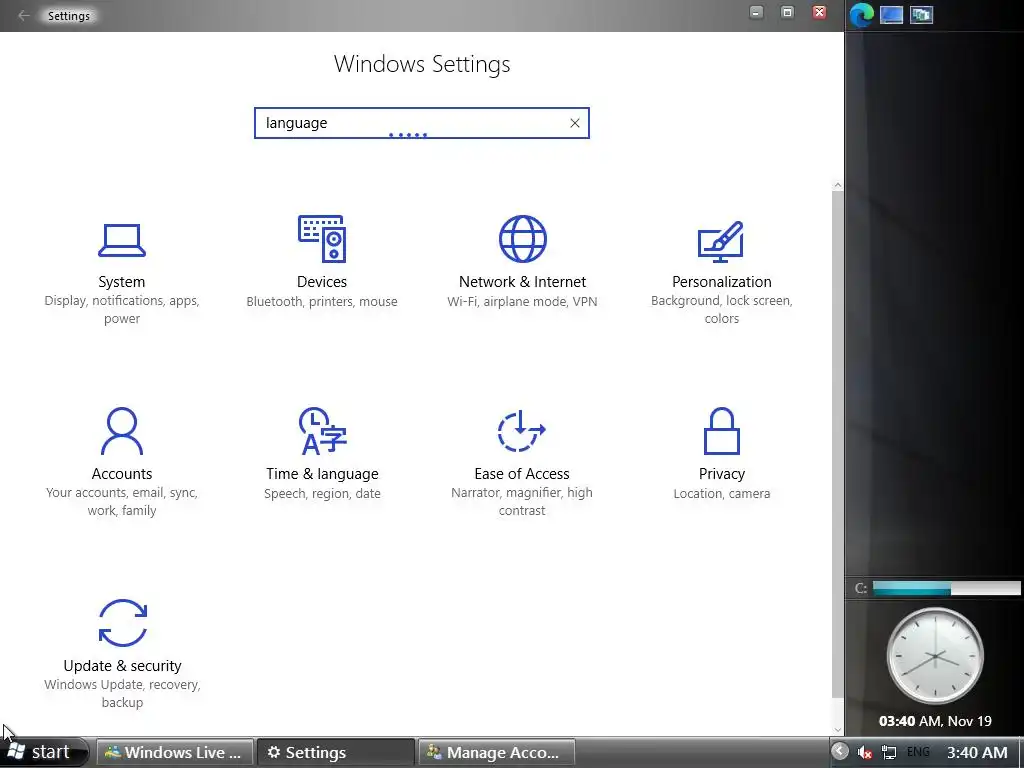1024x768 pixels.
Task: Click the 03:40 AM, Nov 19 gadget text
Action: point(935,721)
